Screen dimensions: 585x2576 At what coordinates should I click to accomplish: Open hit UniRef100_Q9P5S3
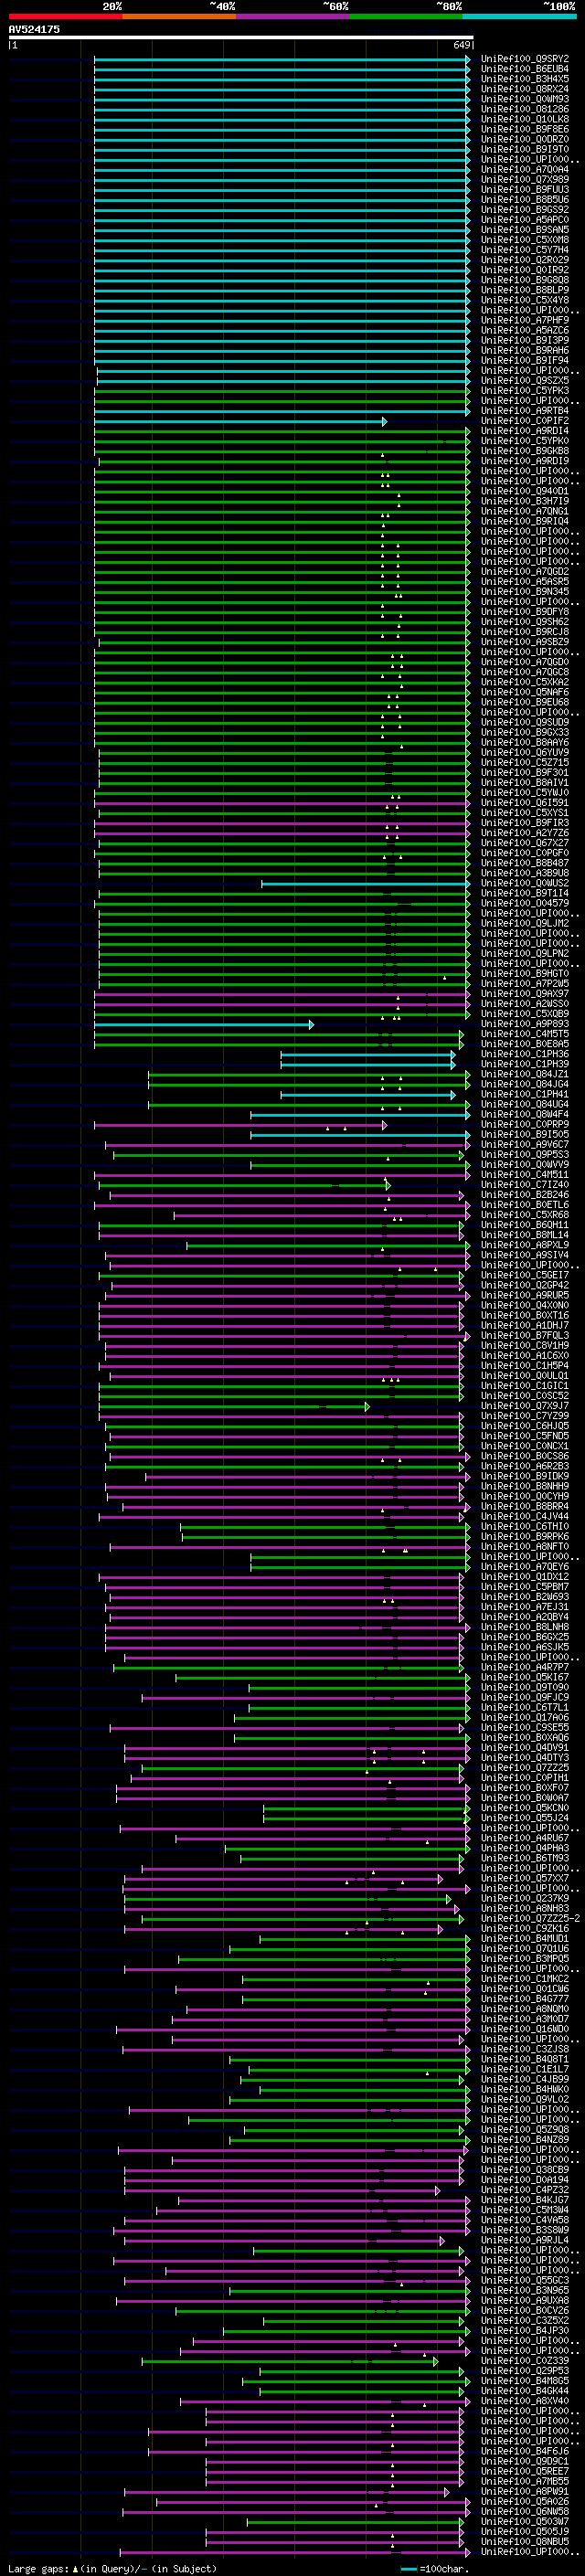(x=524, y=1155)
